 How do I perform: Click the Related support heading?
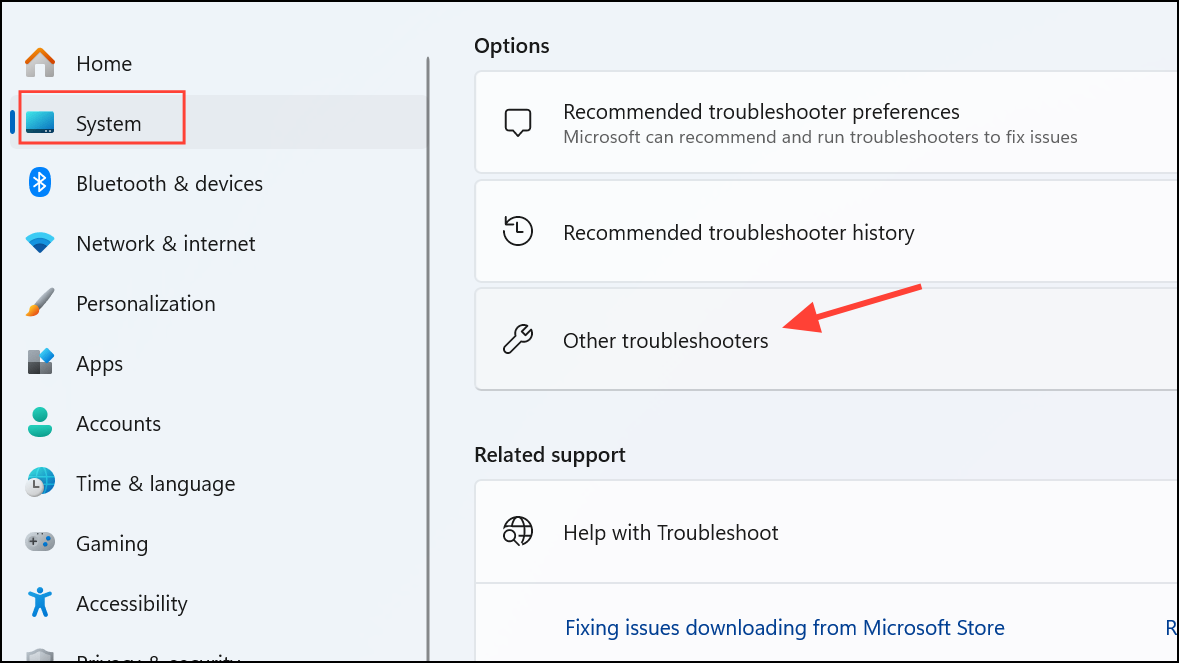coord(550,455)
